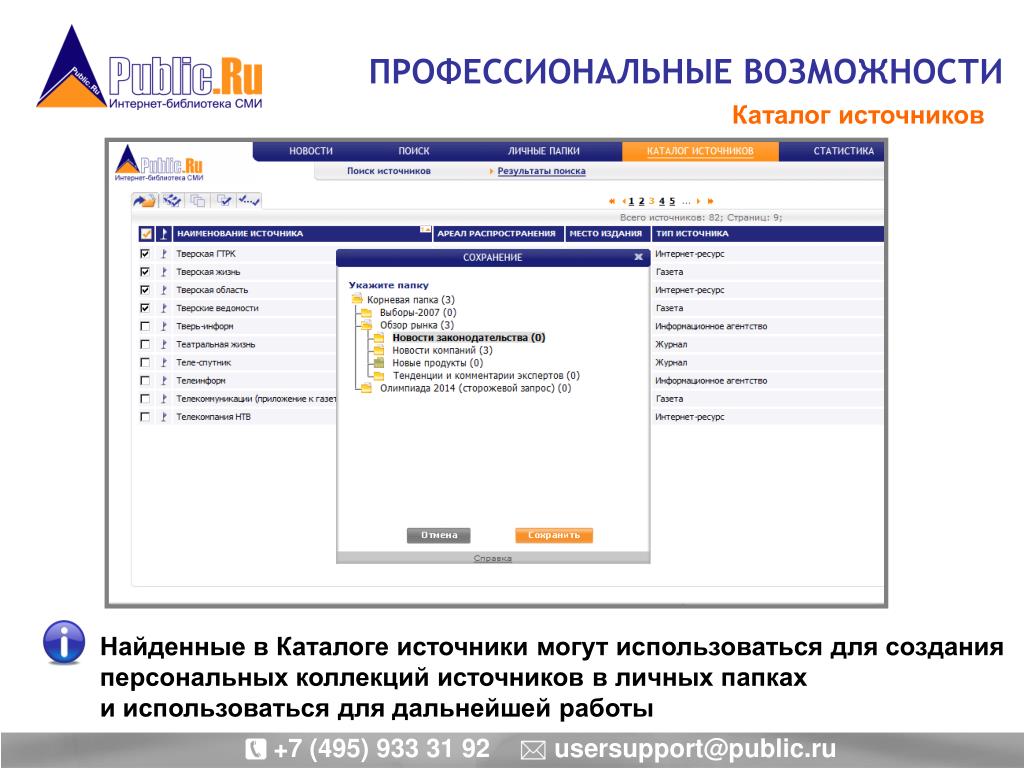Check the Телеинформ checkbox

pyautogui.click(x=145, y=380)
